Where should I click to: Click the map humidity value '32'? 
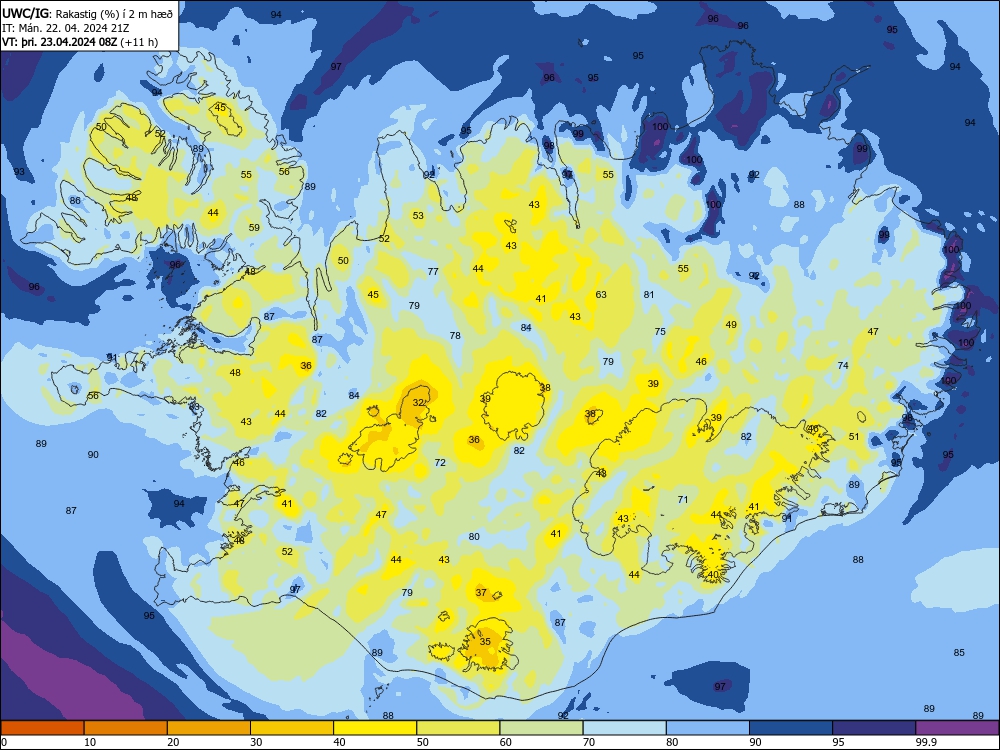click(418, 402)
